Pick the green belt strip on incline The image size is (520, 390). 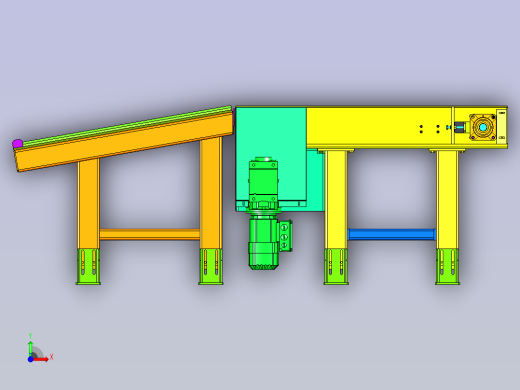pos(127,126)
